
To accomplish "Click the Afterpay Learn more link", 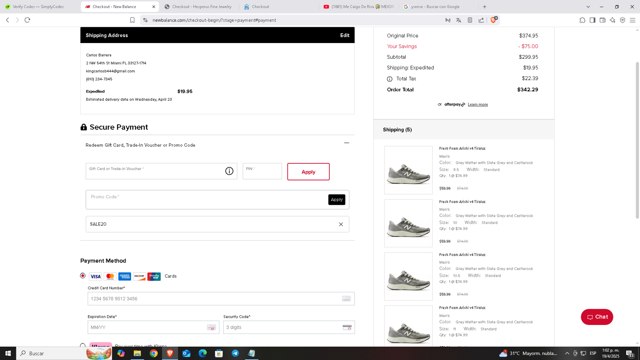I will (x=478, y=105).
